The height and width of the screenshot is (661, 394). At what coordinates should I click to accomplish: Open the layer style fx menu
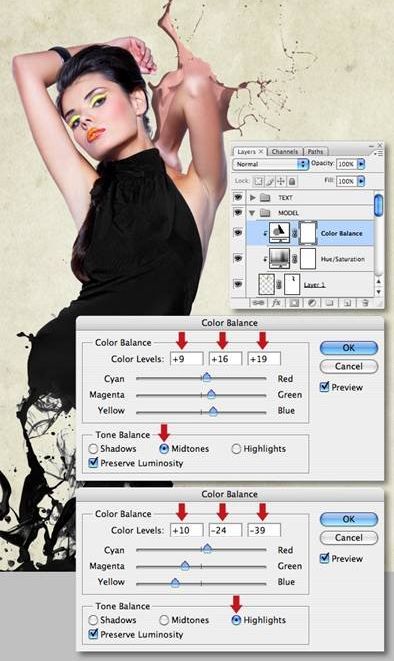276,303
